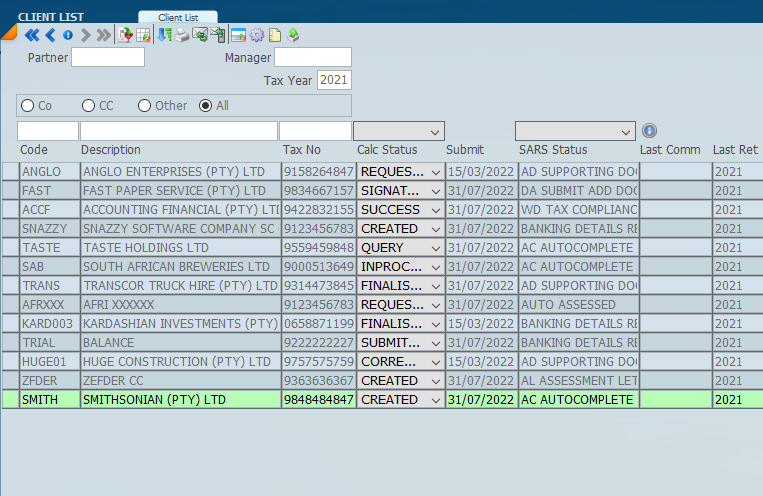Choose the Other radio button

pyautogui.click(x=145, y=105)
